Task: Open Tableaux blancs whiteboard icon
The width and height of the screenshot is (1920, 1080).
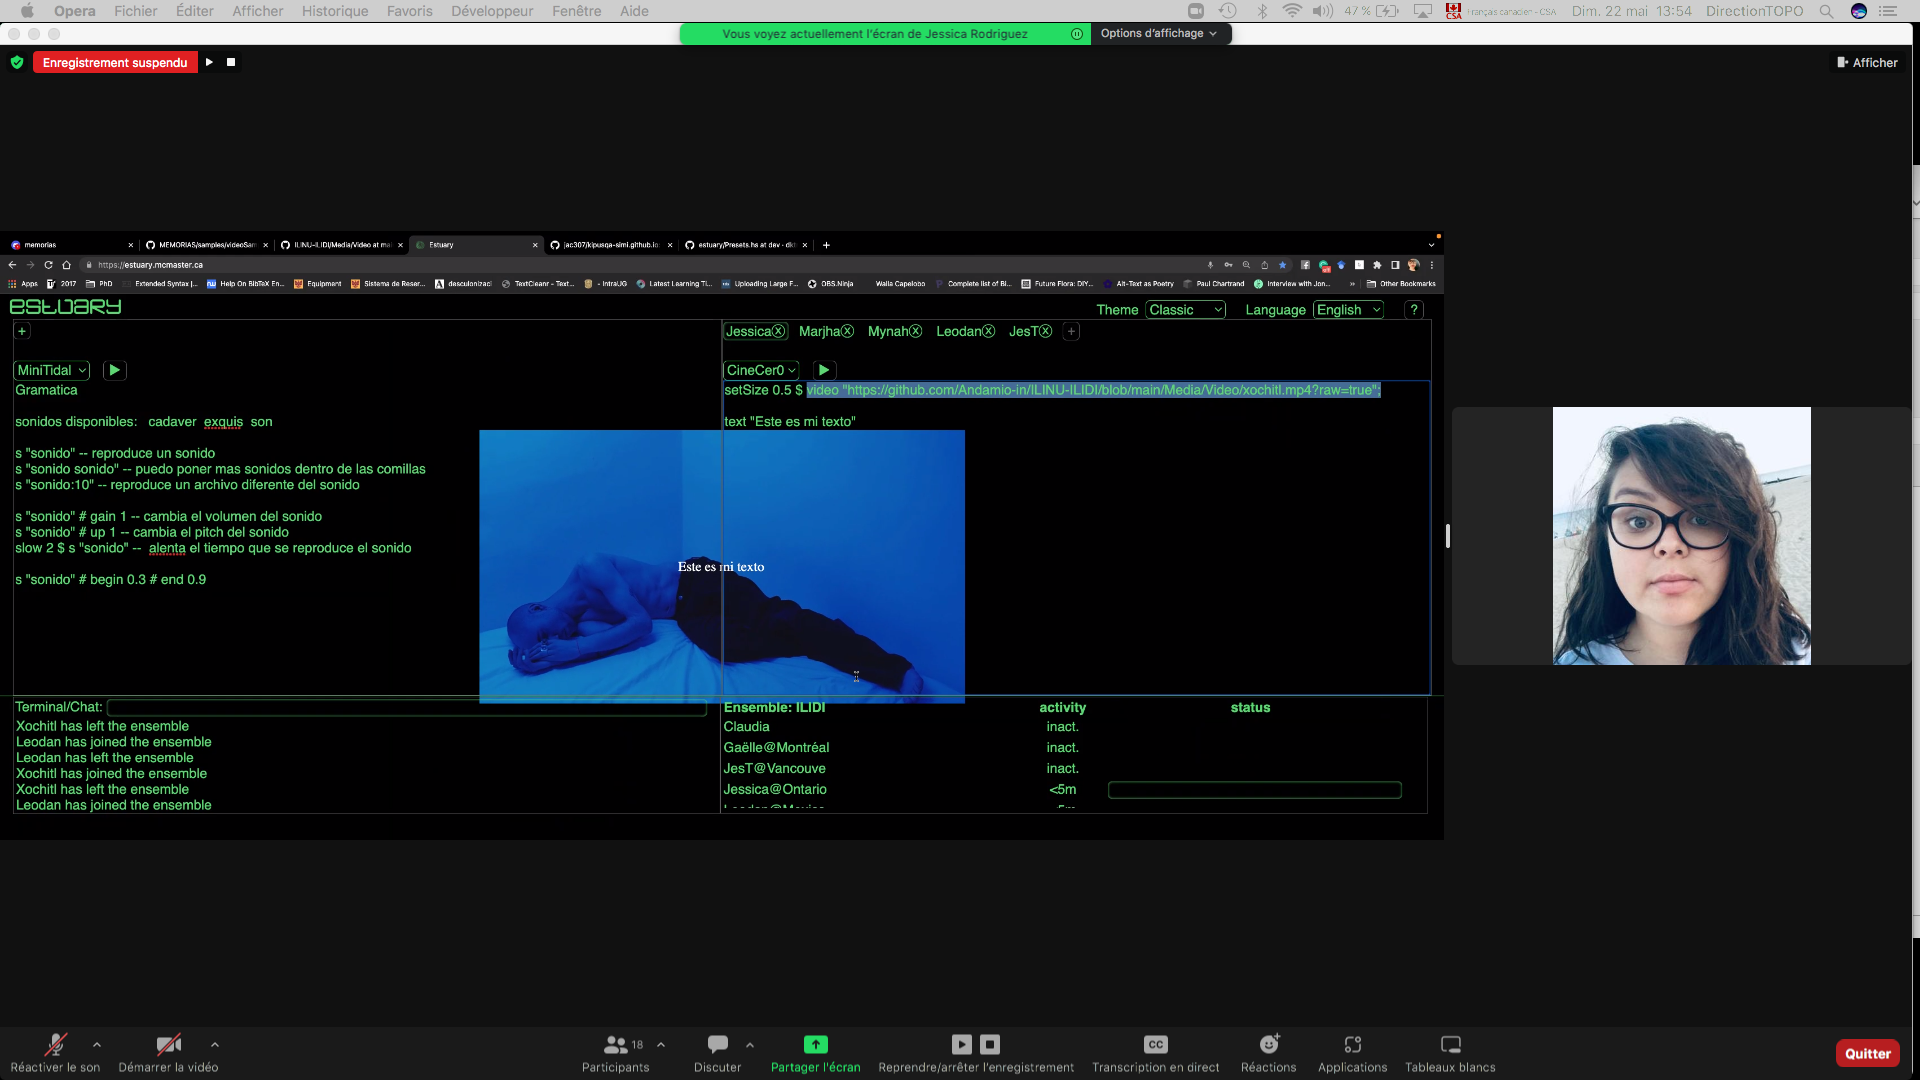Action: pyautogui.click(x=1450, y=1045)
